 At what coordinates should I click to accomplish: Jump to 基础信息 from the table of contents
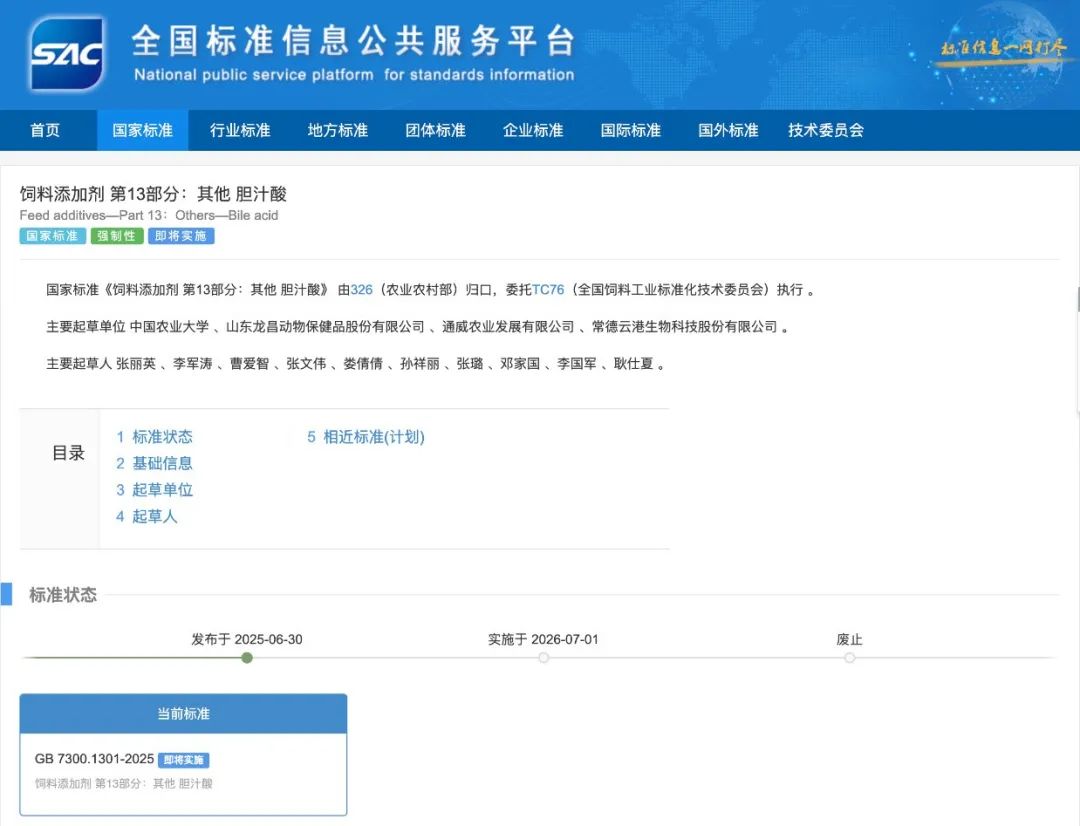pos(156,463)
